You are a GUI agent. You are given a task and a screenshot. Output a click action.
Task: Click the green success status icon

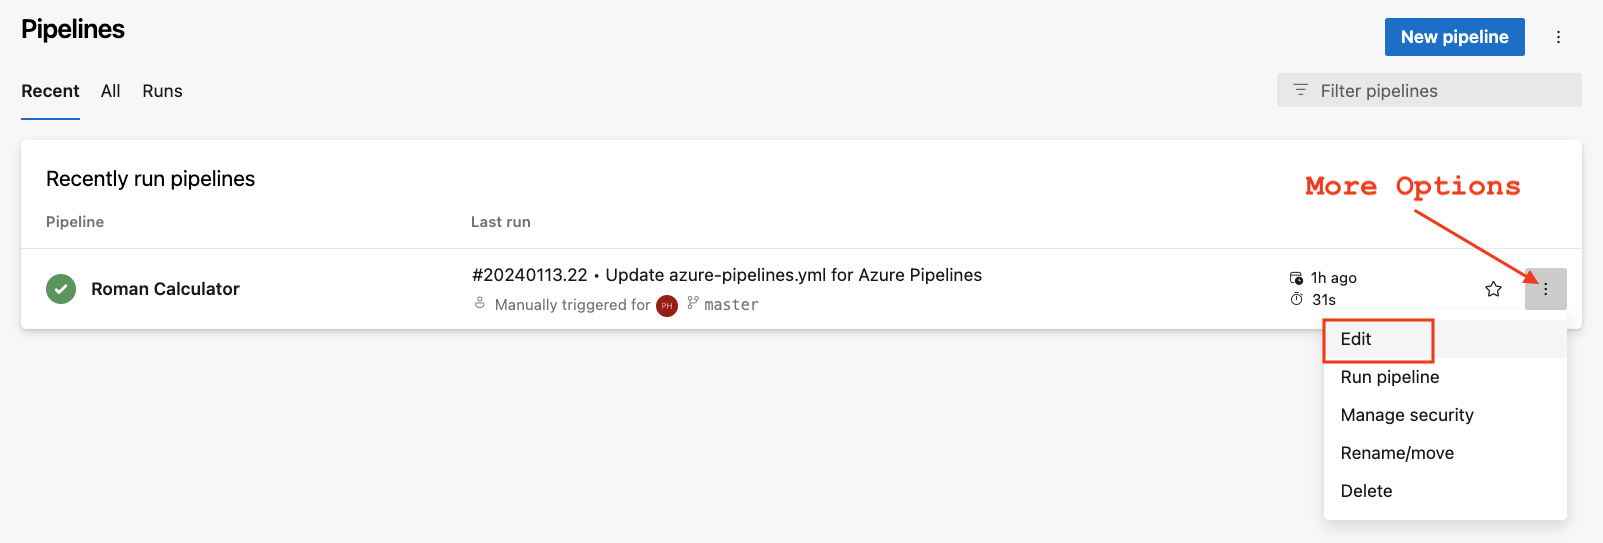point(61,289)
